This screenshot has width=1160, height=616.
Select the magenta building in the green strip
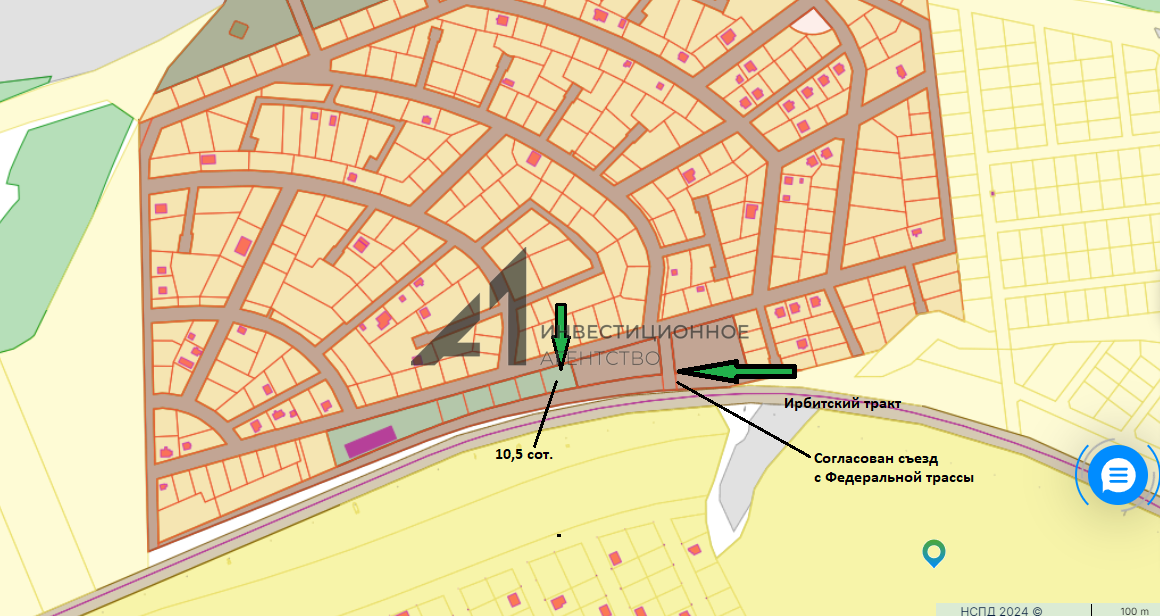pyautogui.click(x=370, y=441)
